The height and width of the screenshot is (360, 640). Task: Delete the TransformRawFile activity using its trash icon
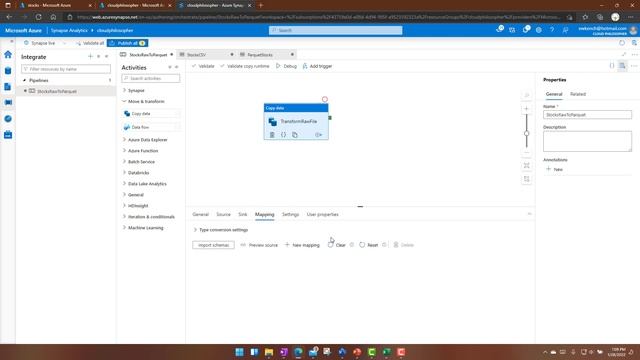tap(272, 135)
